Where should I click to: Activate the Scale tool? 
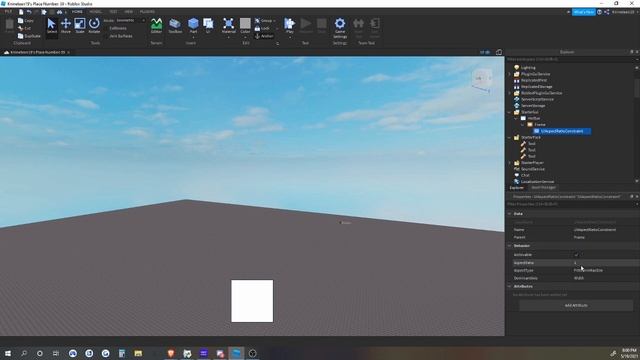(x=80, y=26)
